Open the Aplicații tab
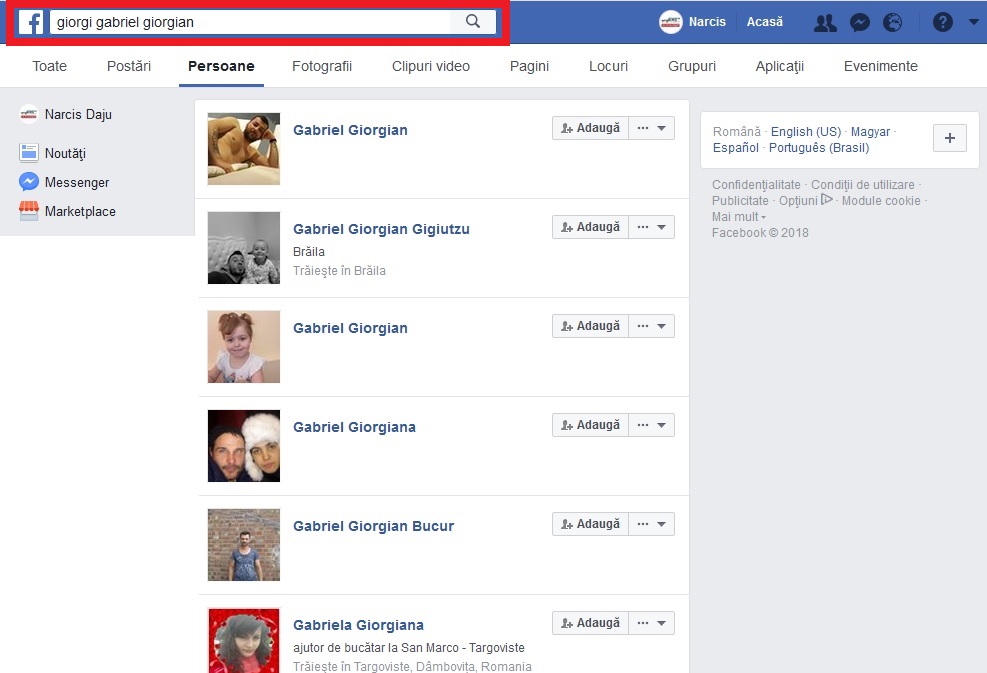987x673 pixels. (780, 66)
